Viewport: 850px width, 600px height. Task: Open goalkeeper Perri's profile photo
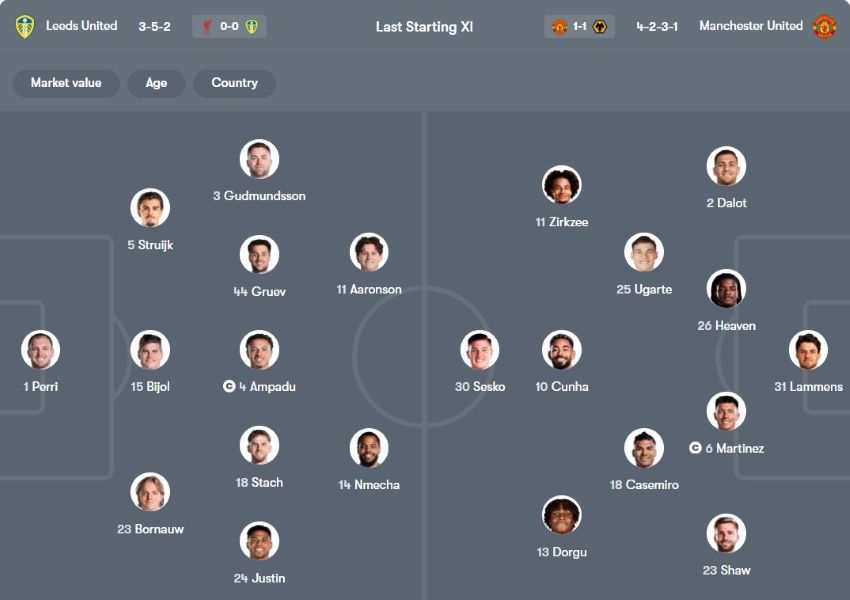click(x=41, y=351)
